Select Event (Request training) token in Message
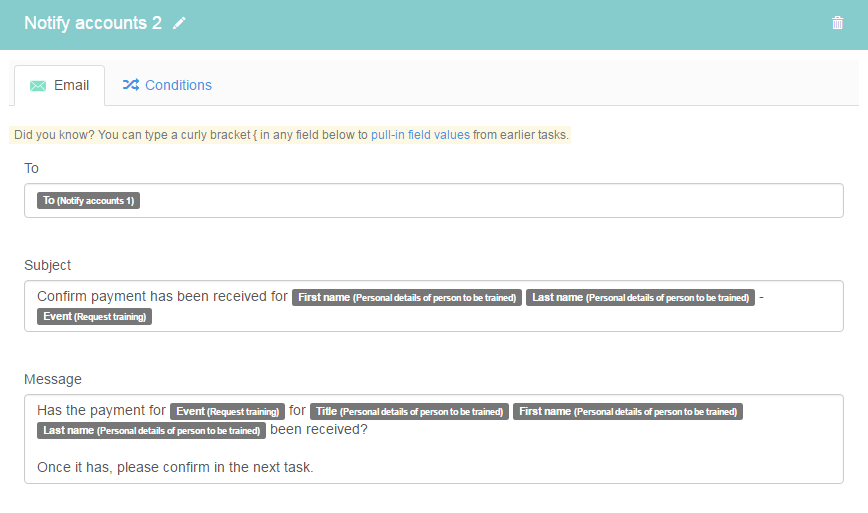Image resolution: width=868 pixels, height=513 pixels. [x=228, y=411]
